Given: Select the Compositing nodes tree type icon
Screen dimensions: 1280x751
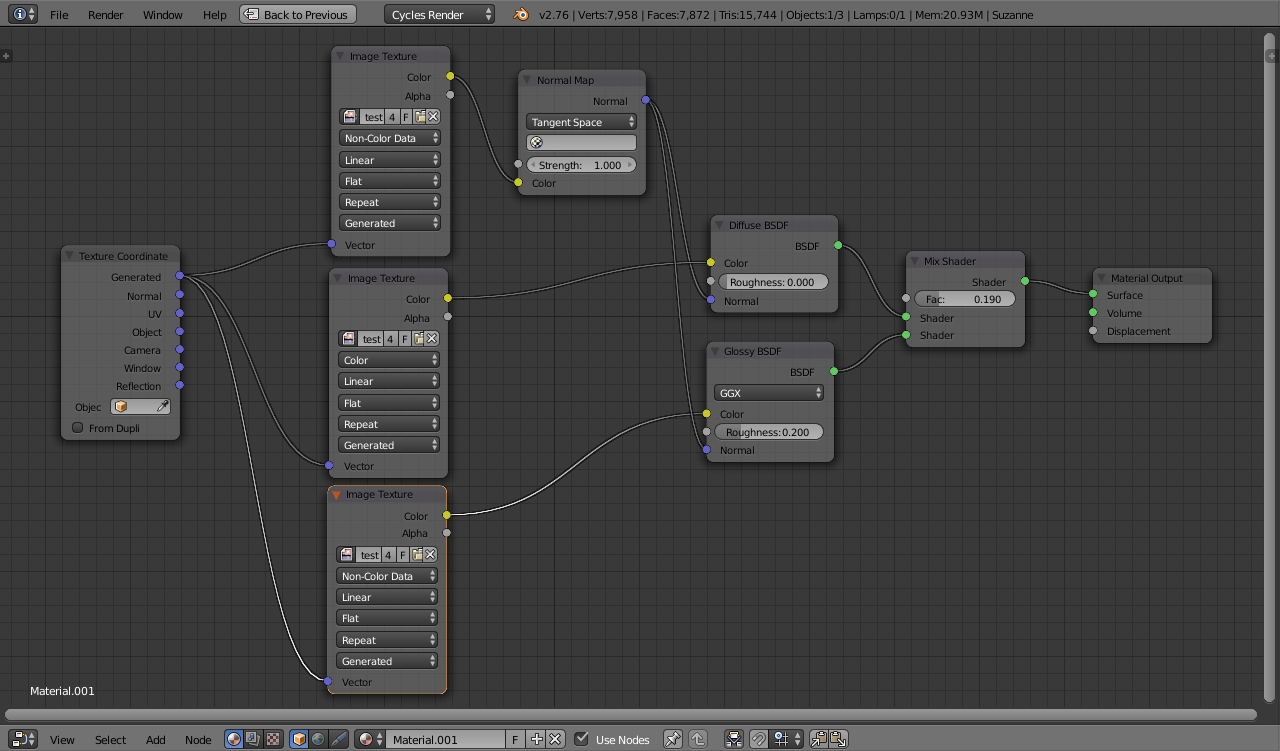Looking at the screenshot, I should click(x=253, y=739).
